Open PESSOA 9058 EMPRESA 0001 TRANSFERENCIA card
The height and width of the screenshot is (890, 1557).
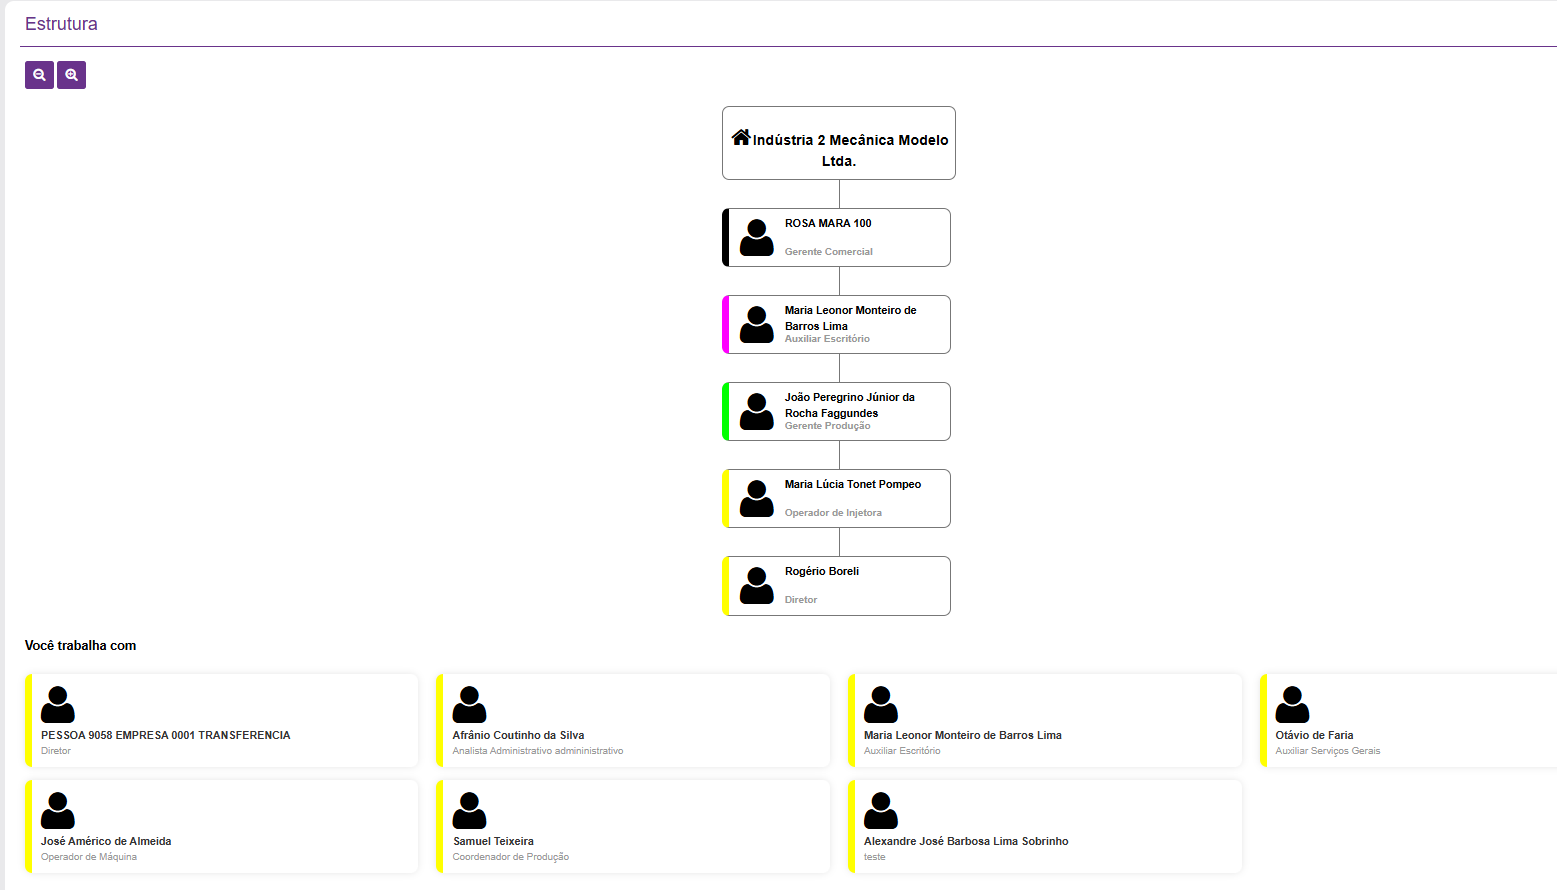point(222,721)
